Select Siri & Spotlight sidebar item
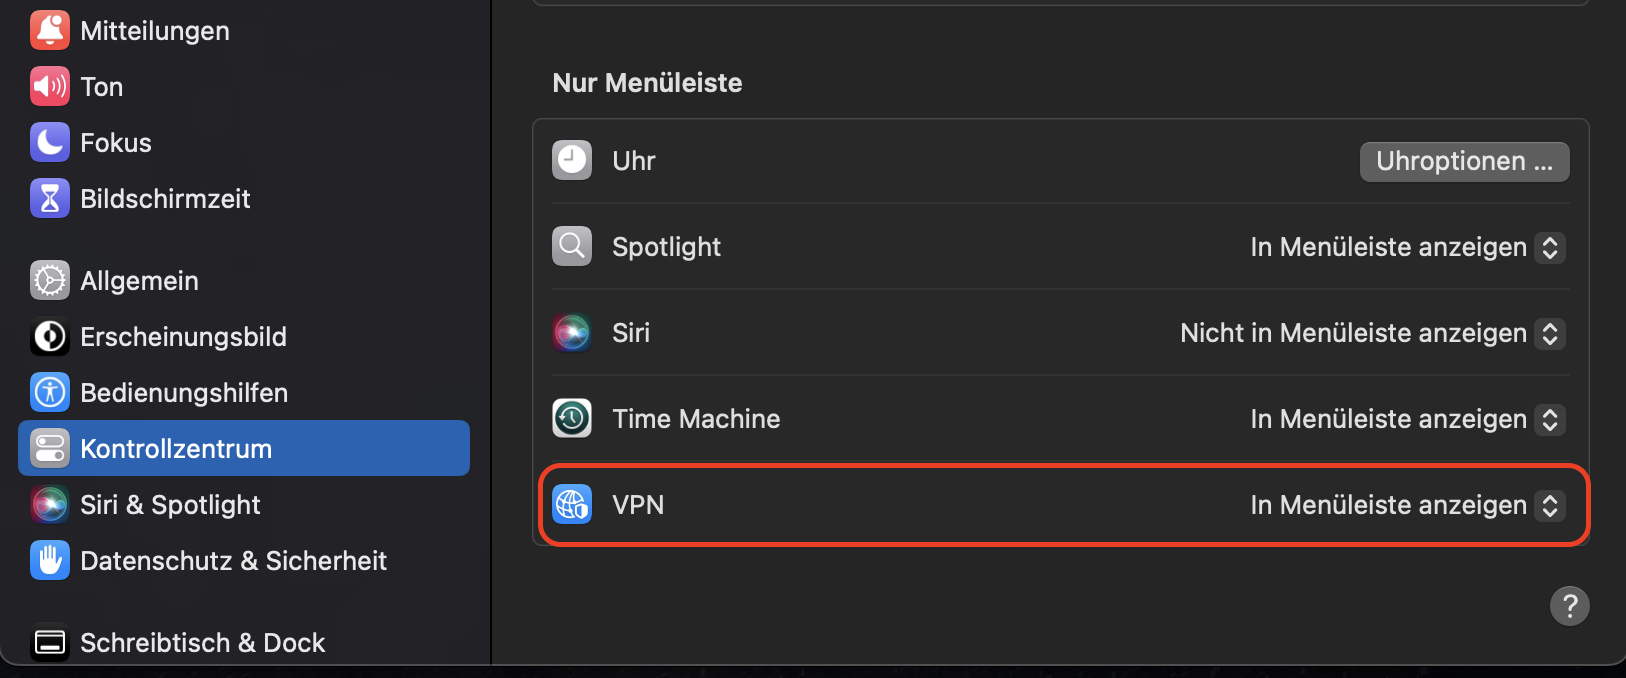1626x678 pixels. pos(170,505)
